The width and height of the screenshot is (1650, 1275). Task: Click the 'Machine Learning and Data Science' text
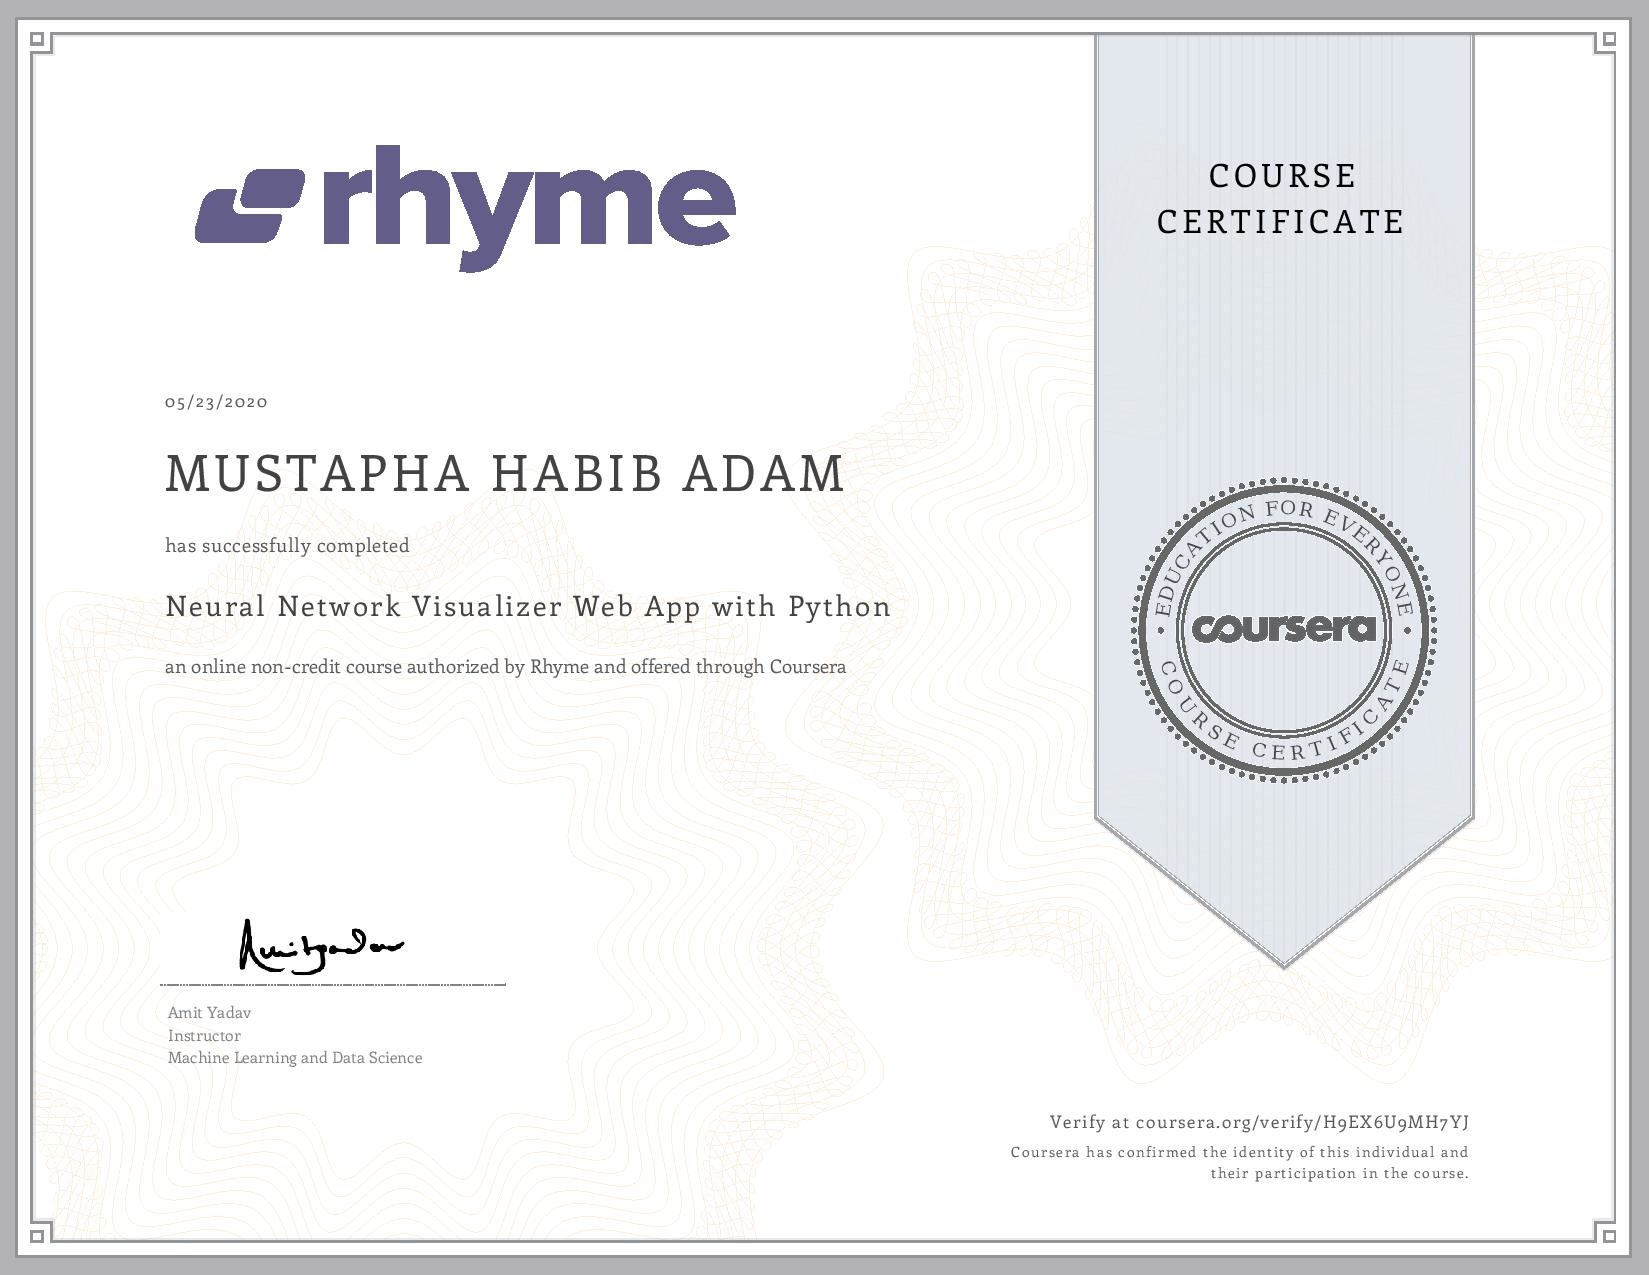click(295, 1058)
